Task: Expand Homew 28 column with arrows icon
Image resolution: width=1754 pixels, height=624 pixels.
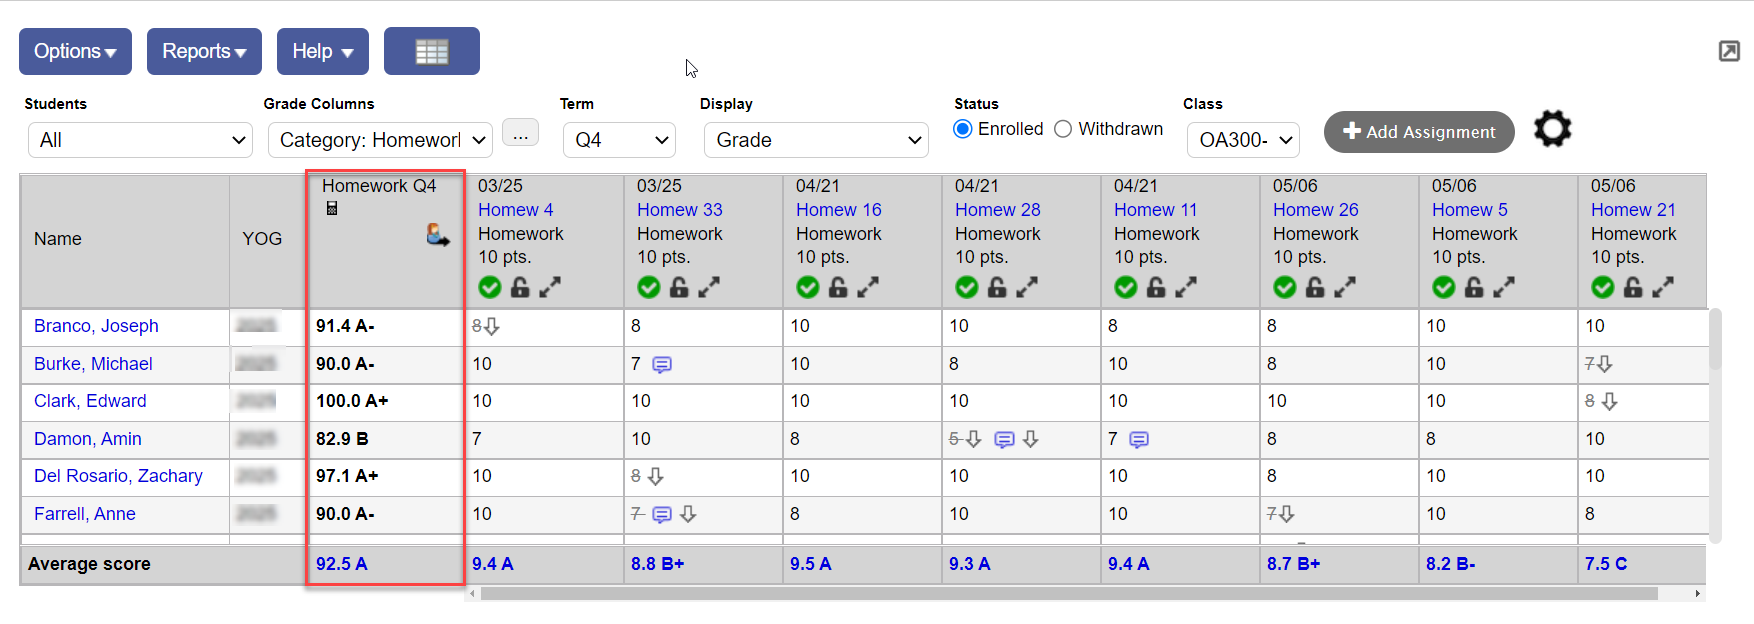Action: pos(1027,287)
